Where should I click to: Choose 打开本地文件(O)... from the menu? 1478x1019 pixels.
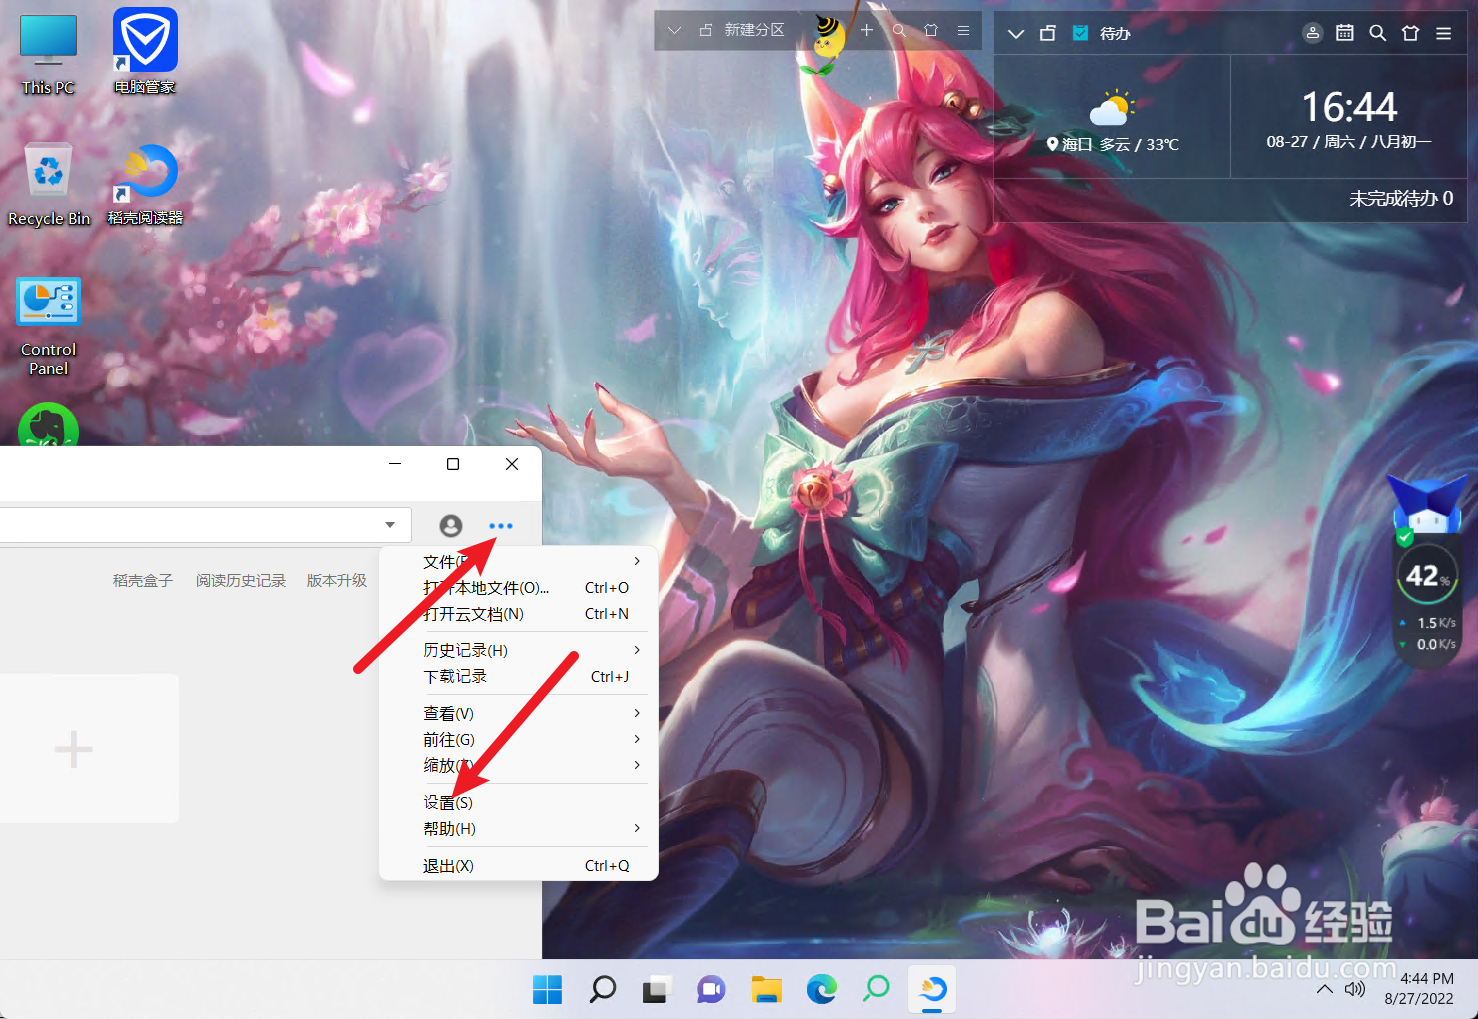[x=518, y=587]
